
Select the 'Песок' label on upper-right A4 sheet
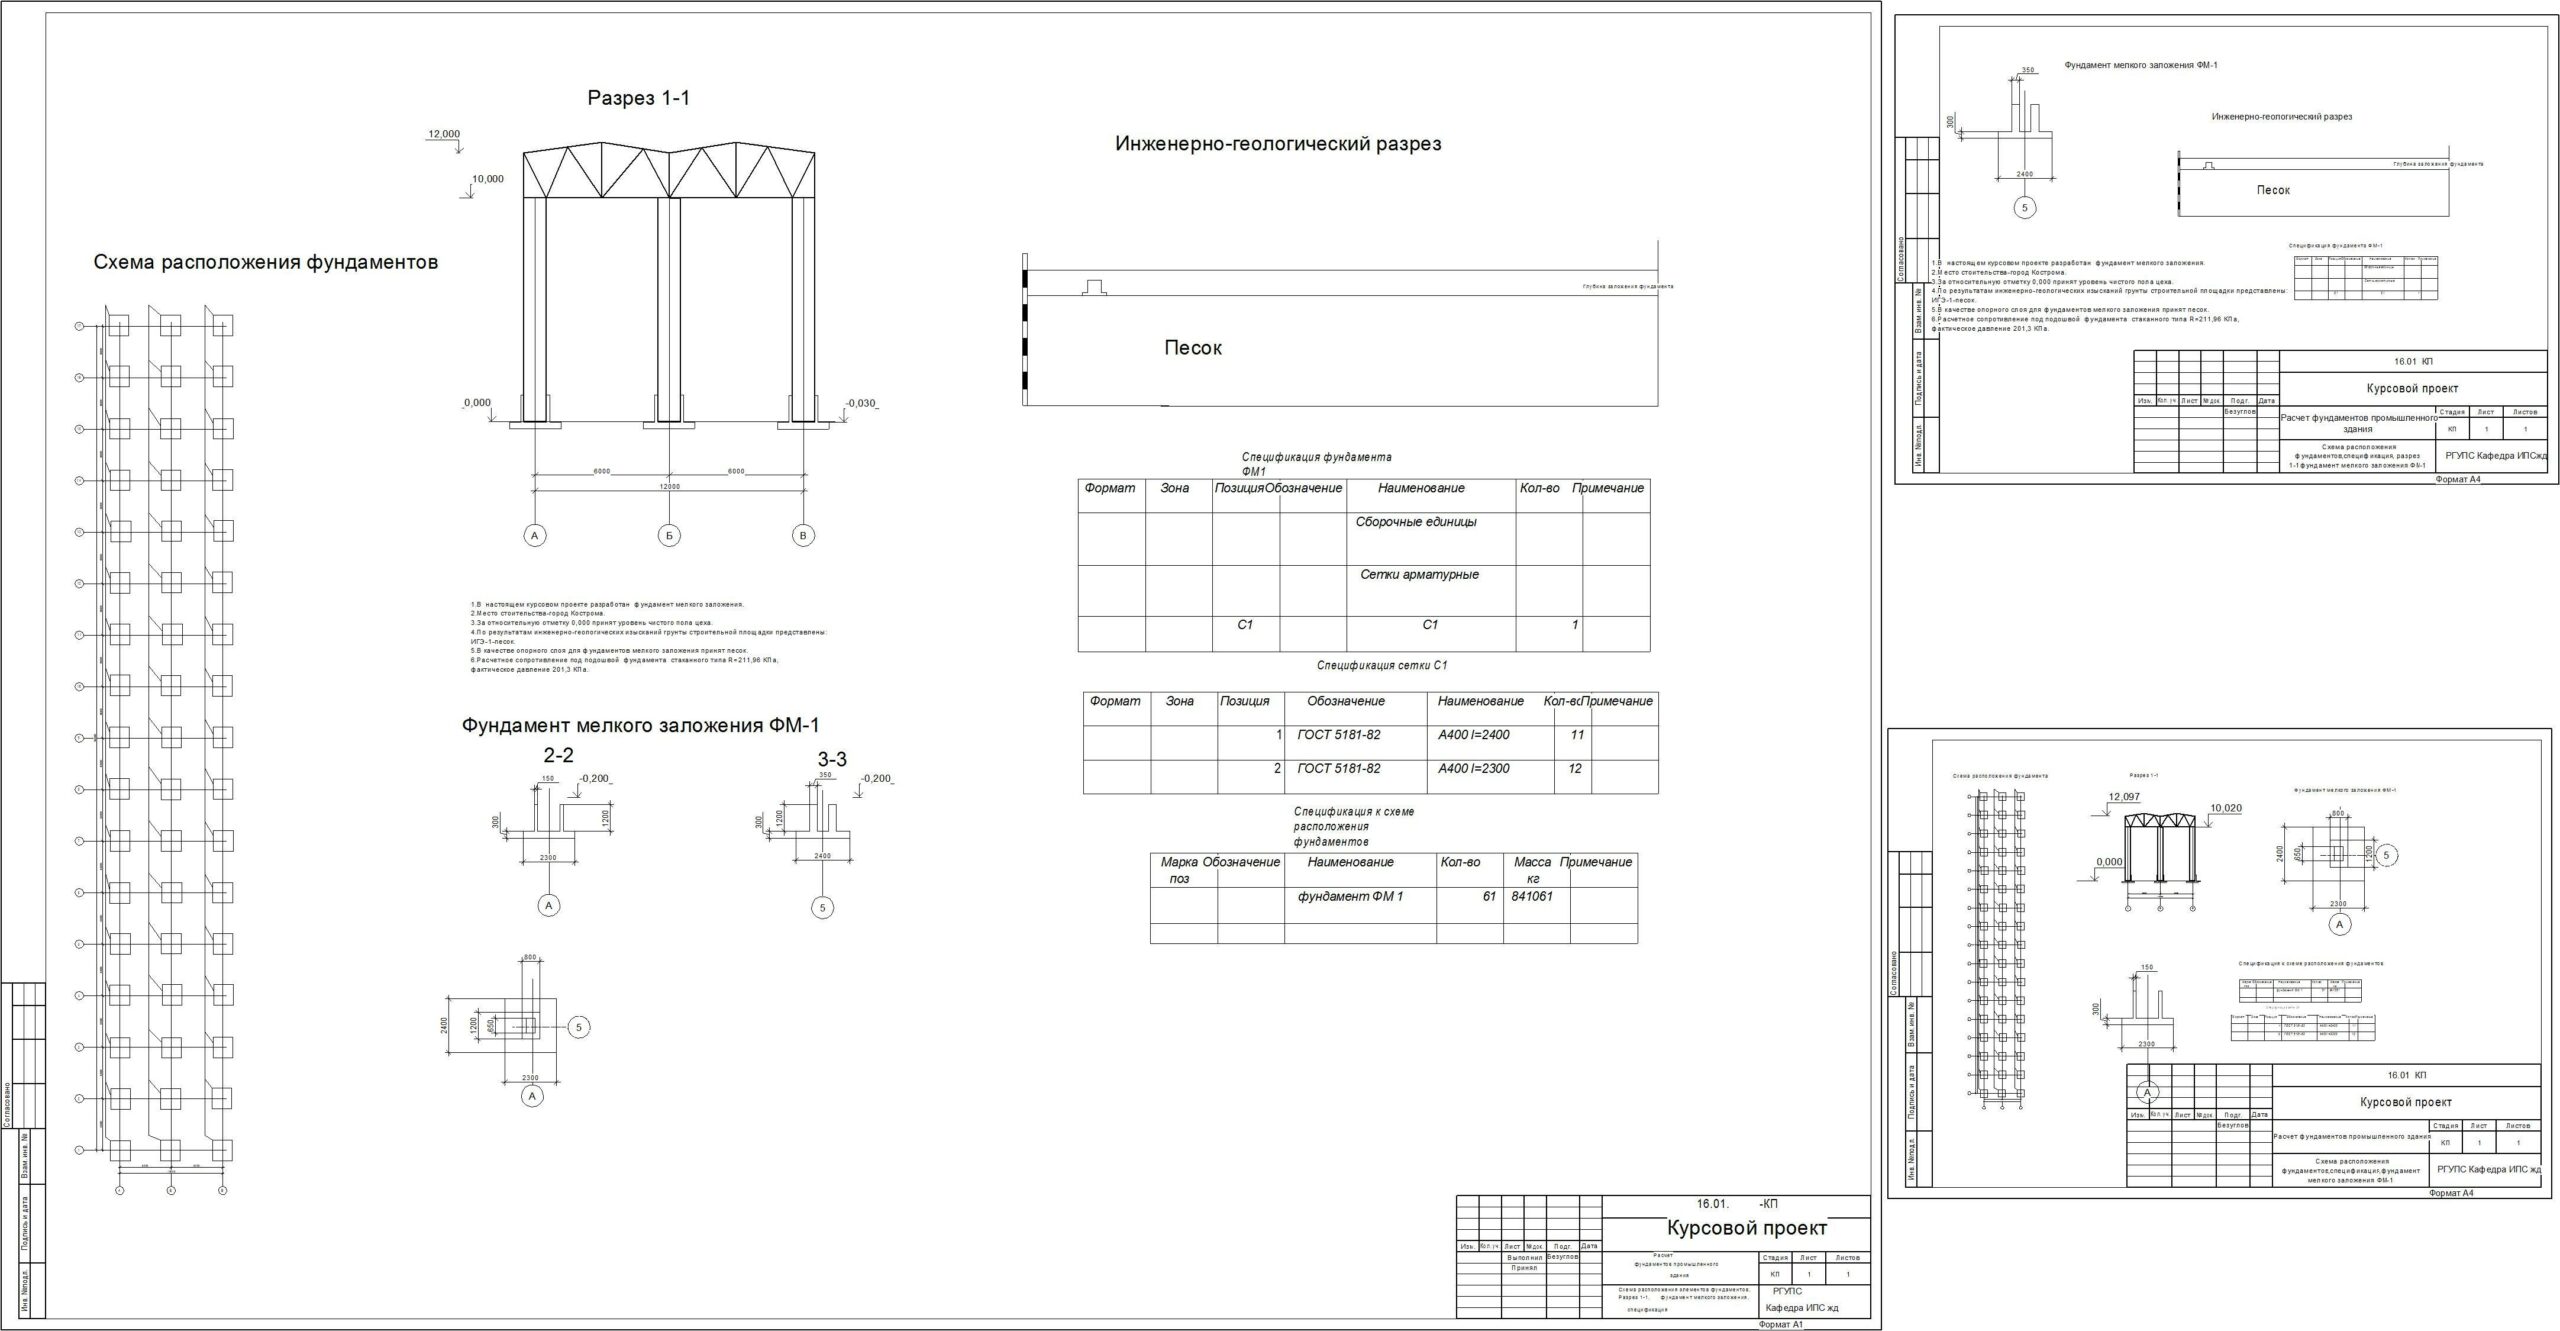[x=2272, y=190]
